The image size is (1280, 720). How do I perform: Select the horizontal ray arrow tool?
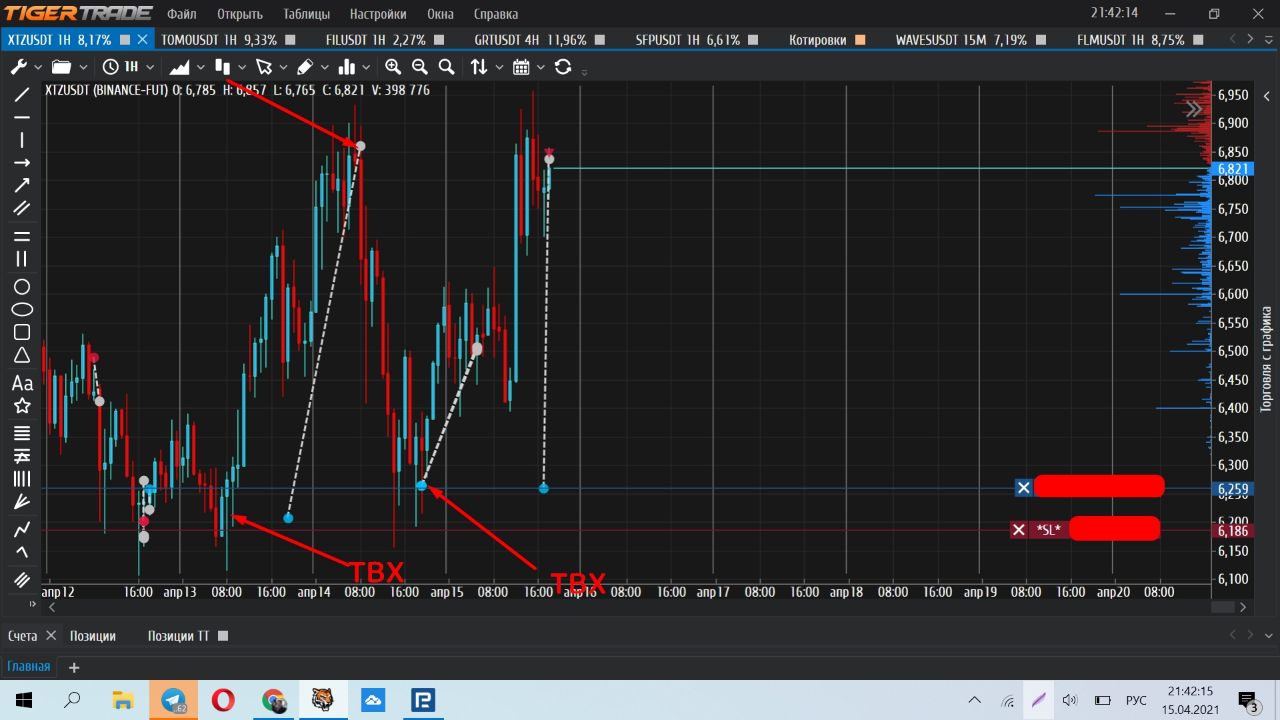pyautogui.click(x=22, y=163)
